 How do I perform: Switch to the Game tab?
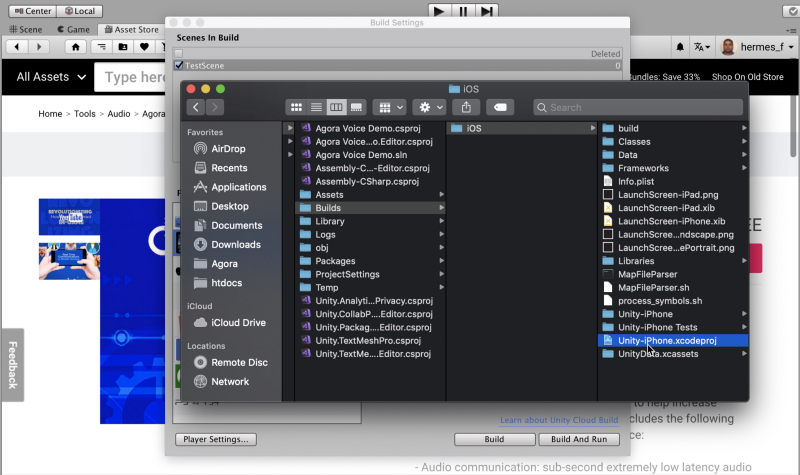[x=73, y=30]
